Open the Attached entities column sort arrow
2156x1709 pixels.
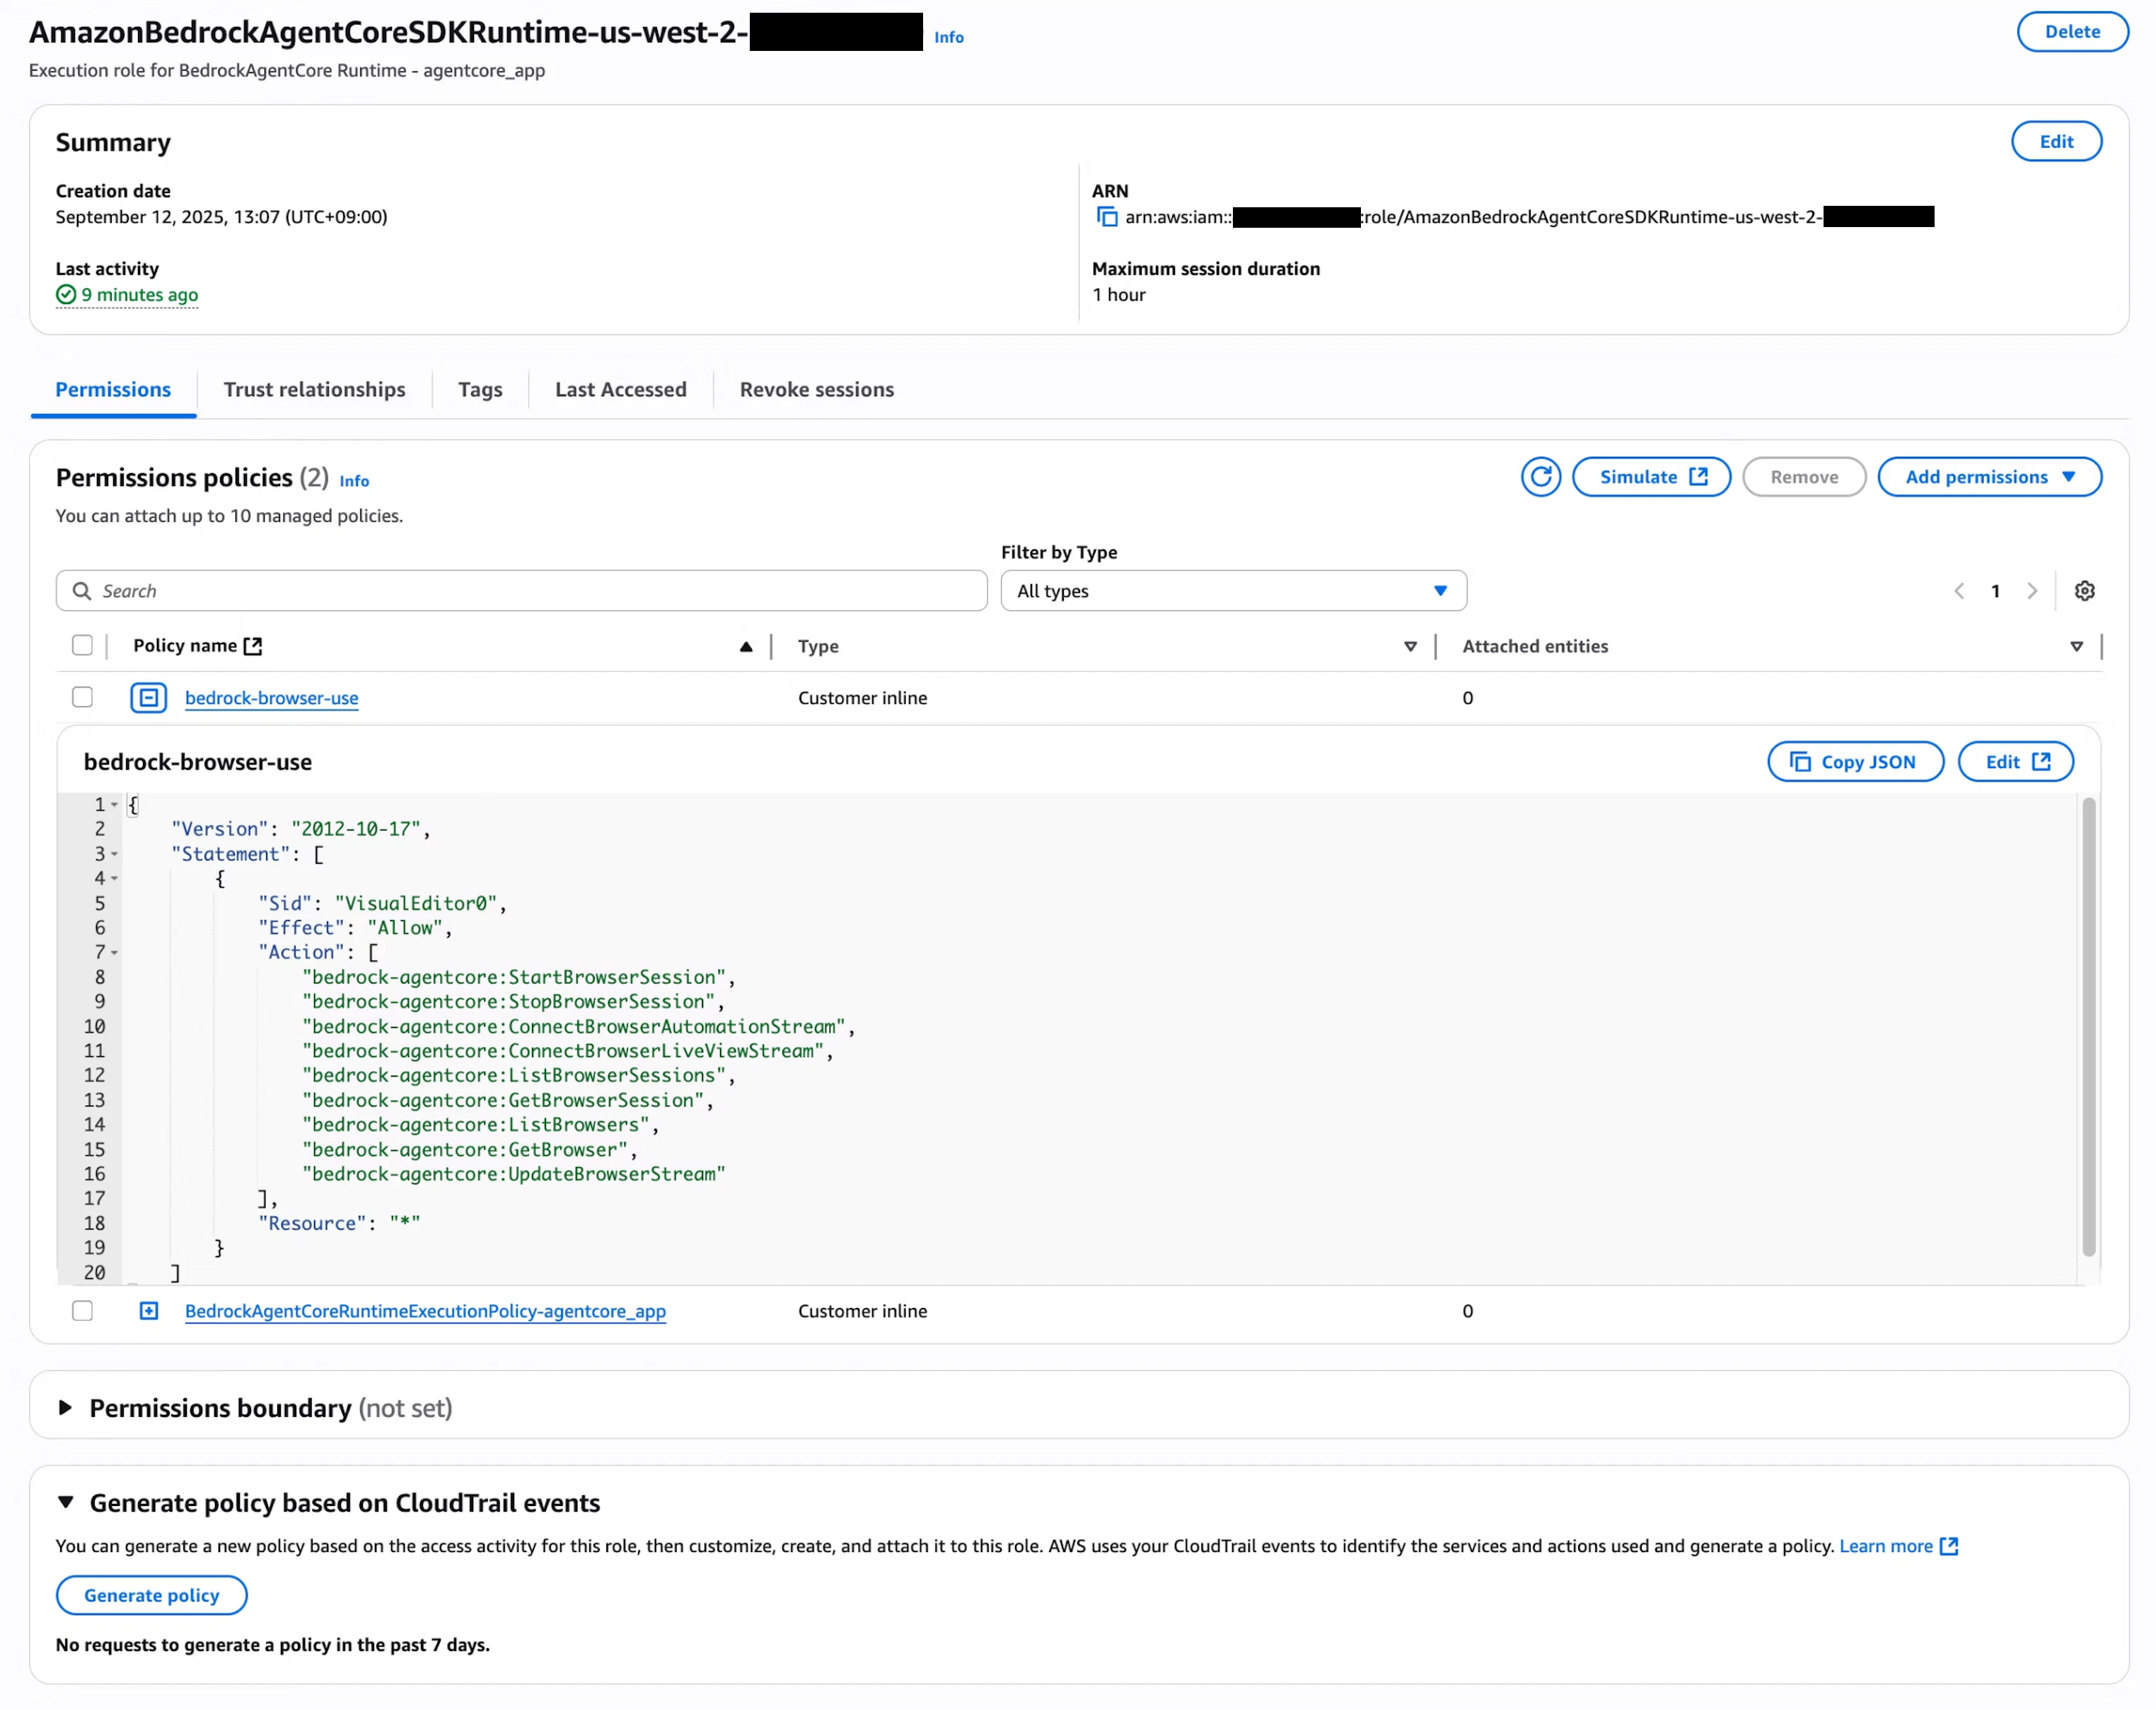2077,647
